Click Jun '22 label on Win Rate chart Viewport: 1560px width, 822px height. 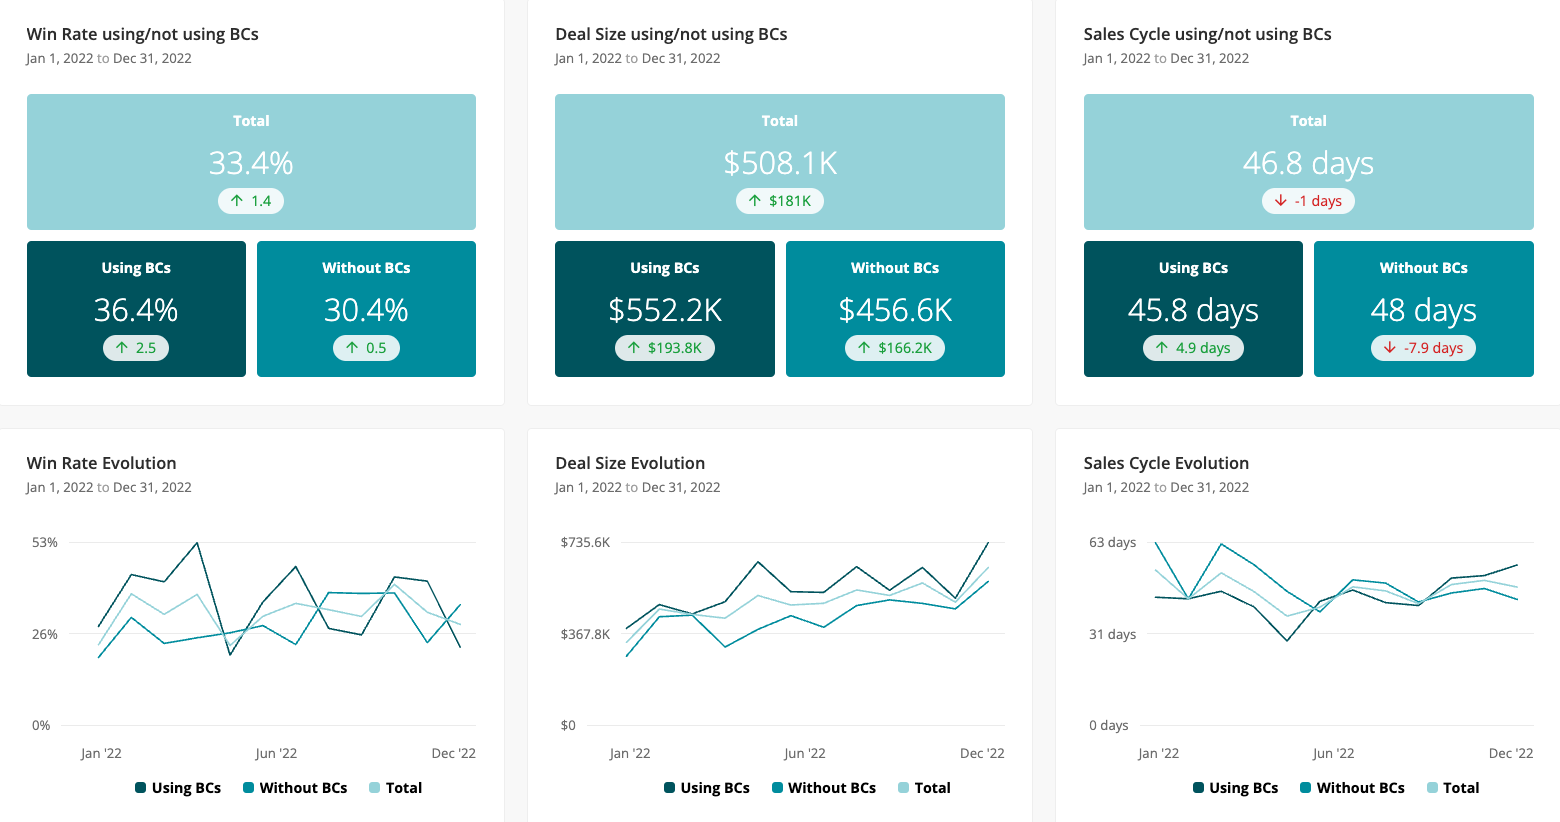[x=276, y=753]
